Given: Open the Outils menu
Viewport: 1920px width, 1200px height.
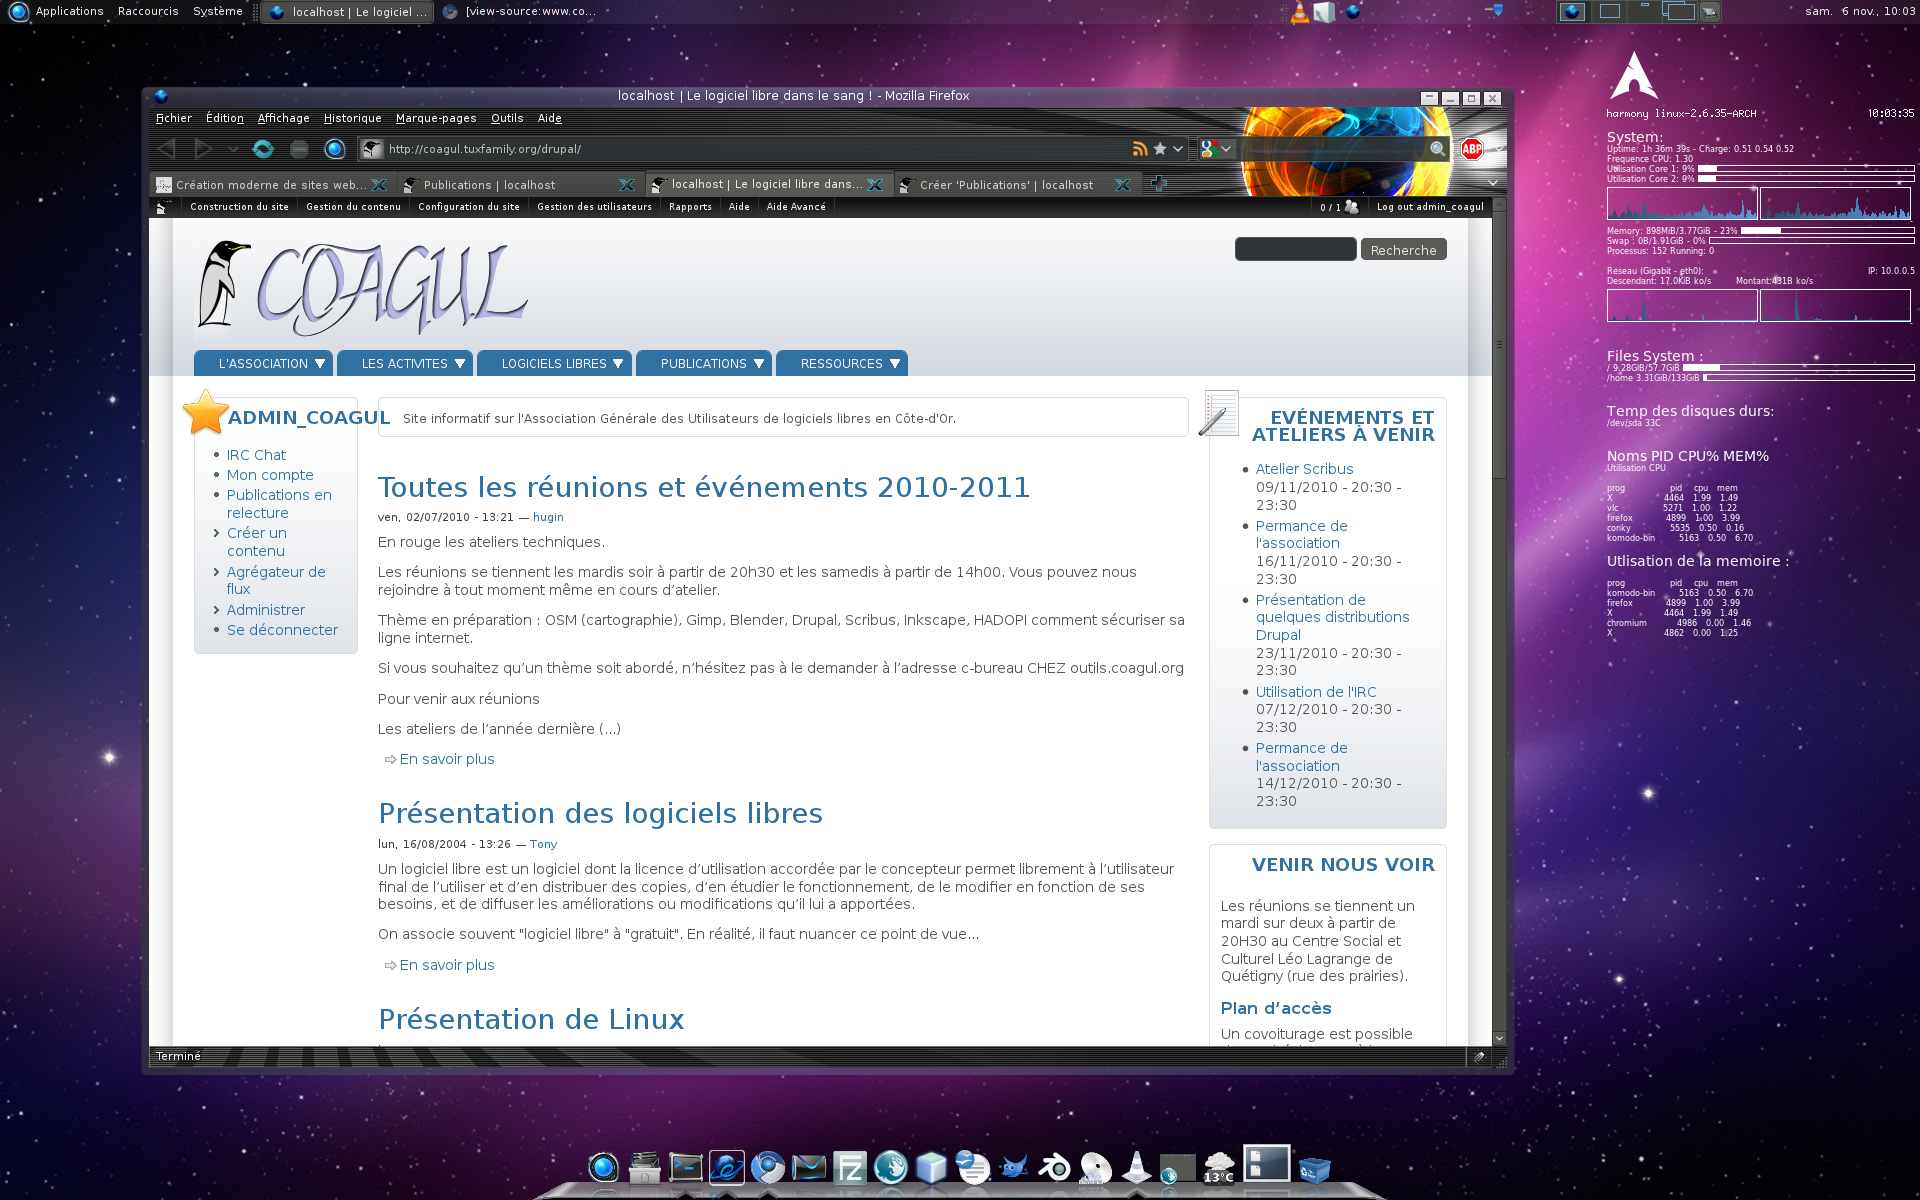Looking at the screenshot, I should tap(507, 118).
